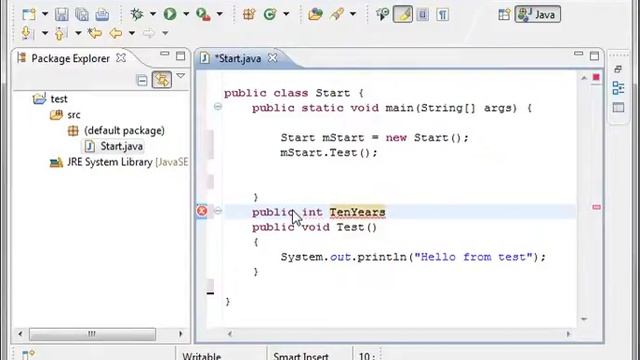Collapse the TenYears line fold marker
Screen dimensions: 640x360
pyautogui.click(x=218, y=211)
